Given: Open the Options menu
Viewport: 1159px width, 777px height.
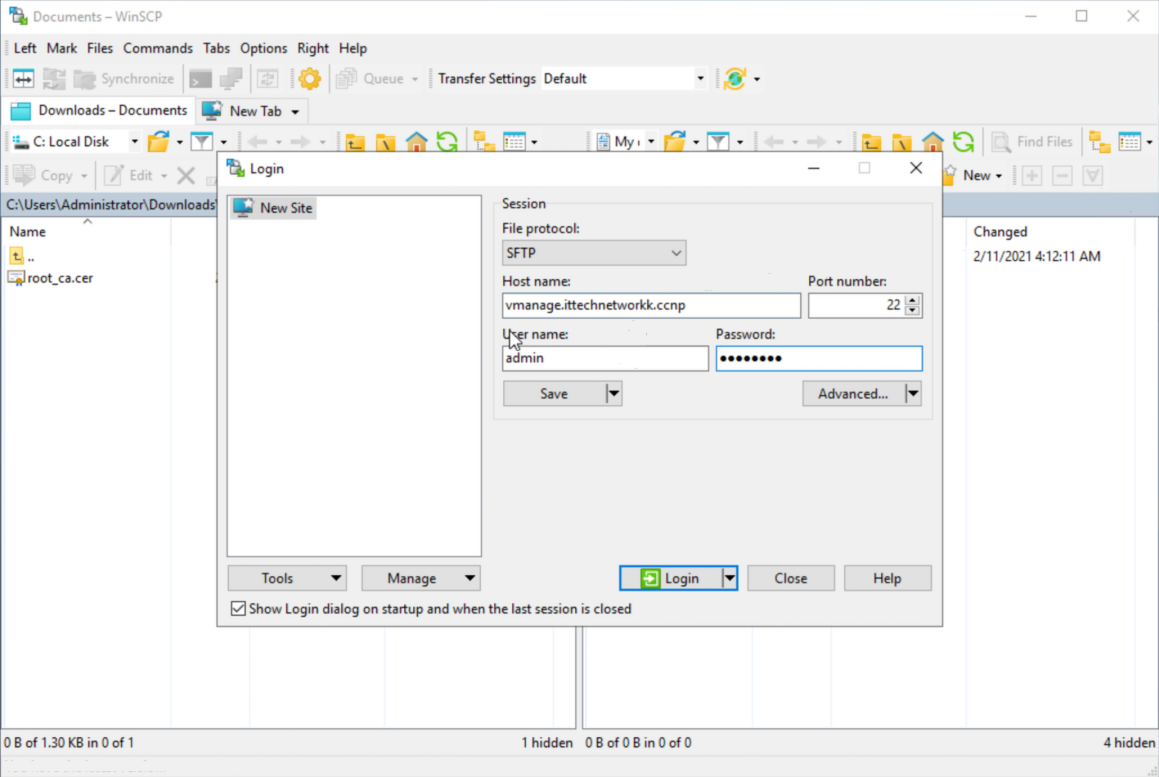Looking at the screenshot, I should click(x=263, y=48).
